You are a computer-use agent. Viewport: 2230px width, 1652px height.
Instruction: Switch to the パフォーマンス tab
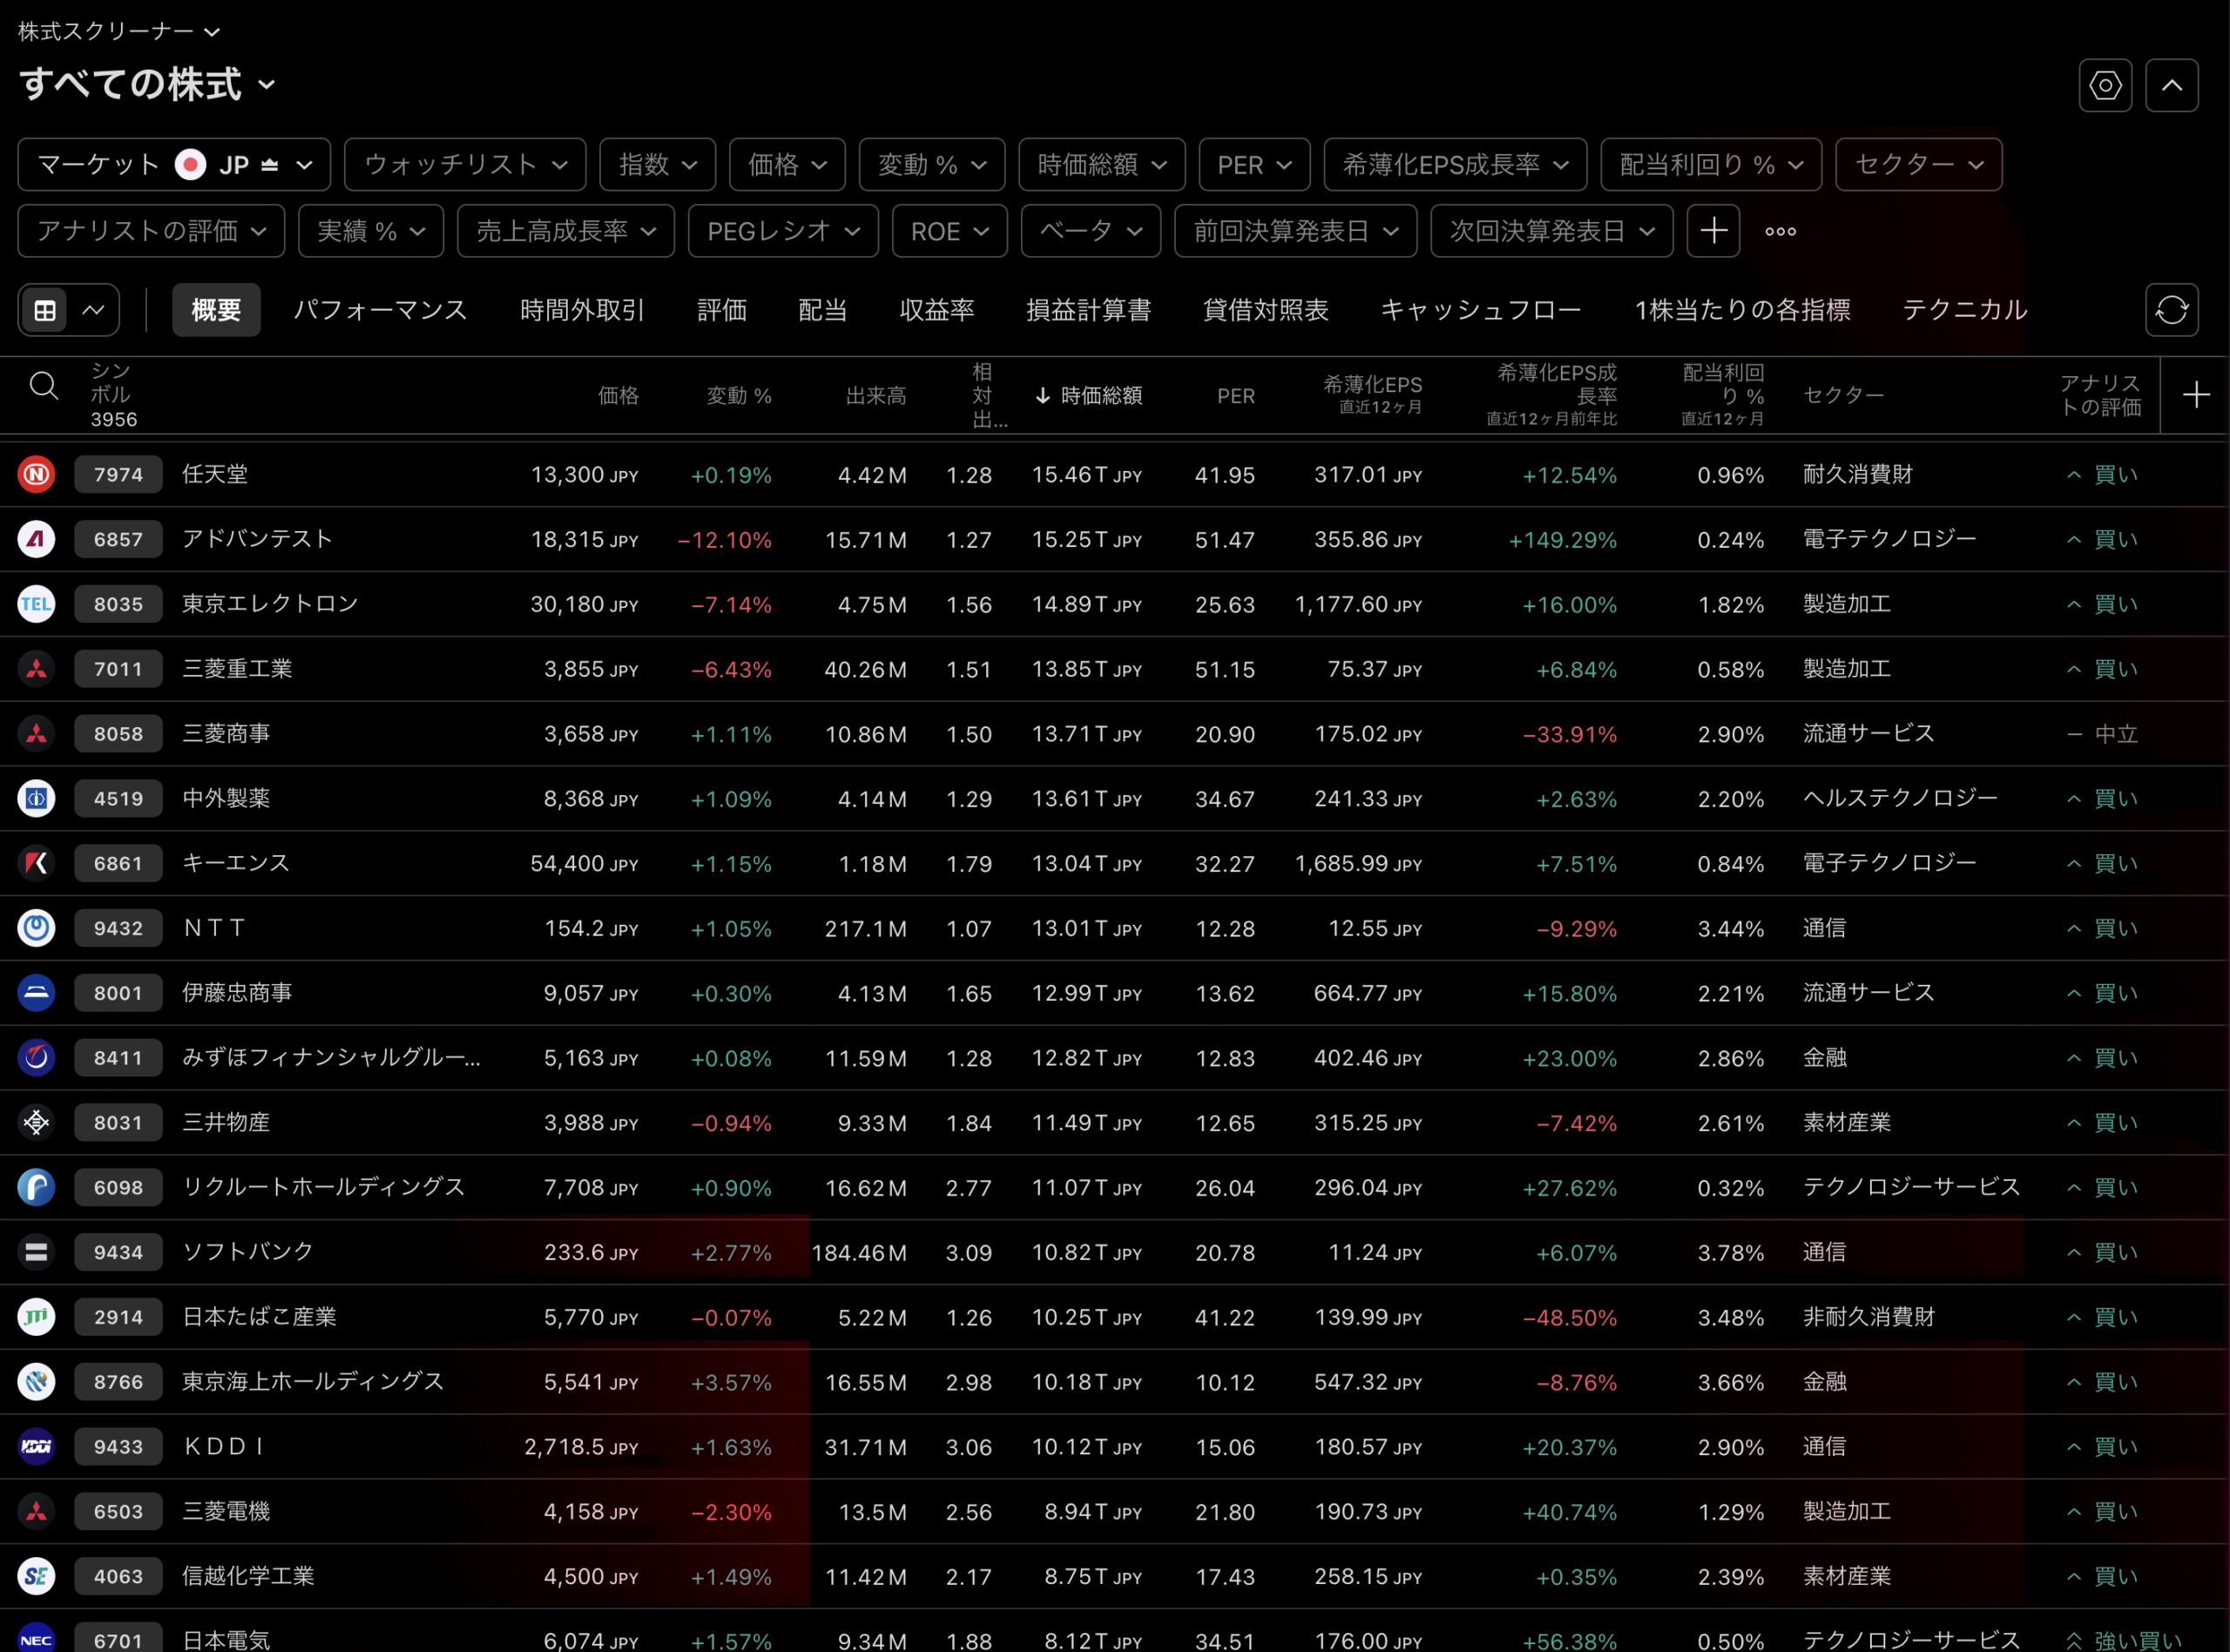tap(380, 310)
